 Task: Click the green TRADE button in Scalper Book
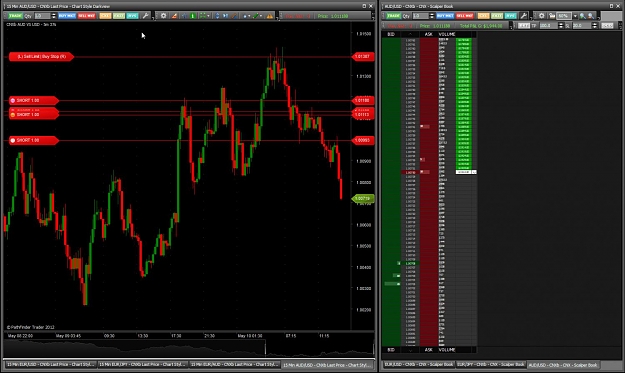(393, 16)
